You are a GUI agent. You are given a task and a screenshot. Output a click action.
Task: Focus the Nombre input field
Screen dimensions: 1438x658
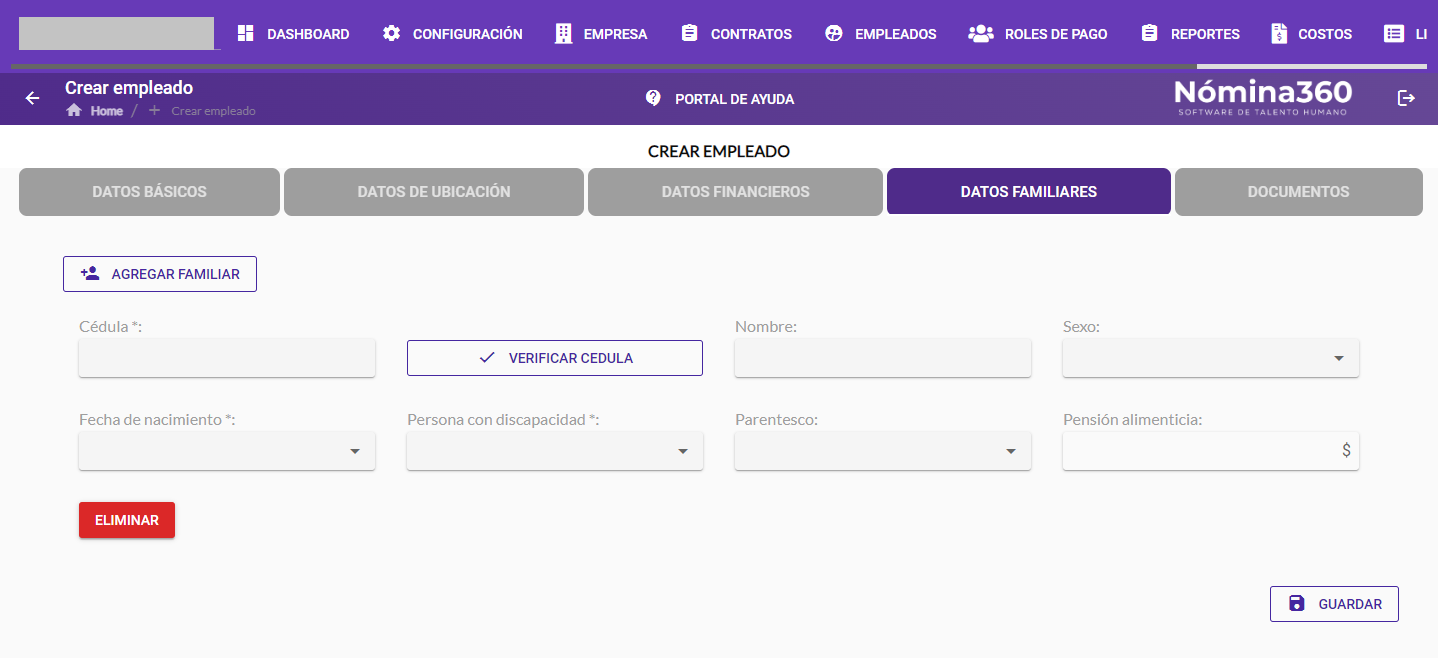(883, 358)
